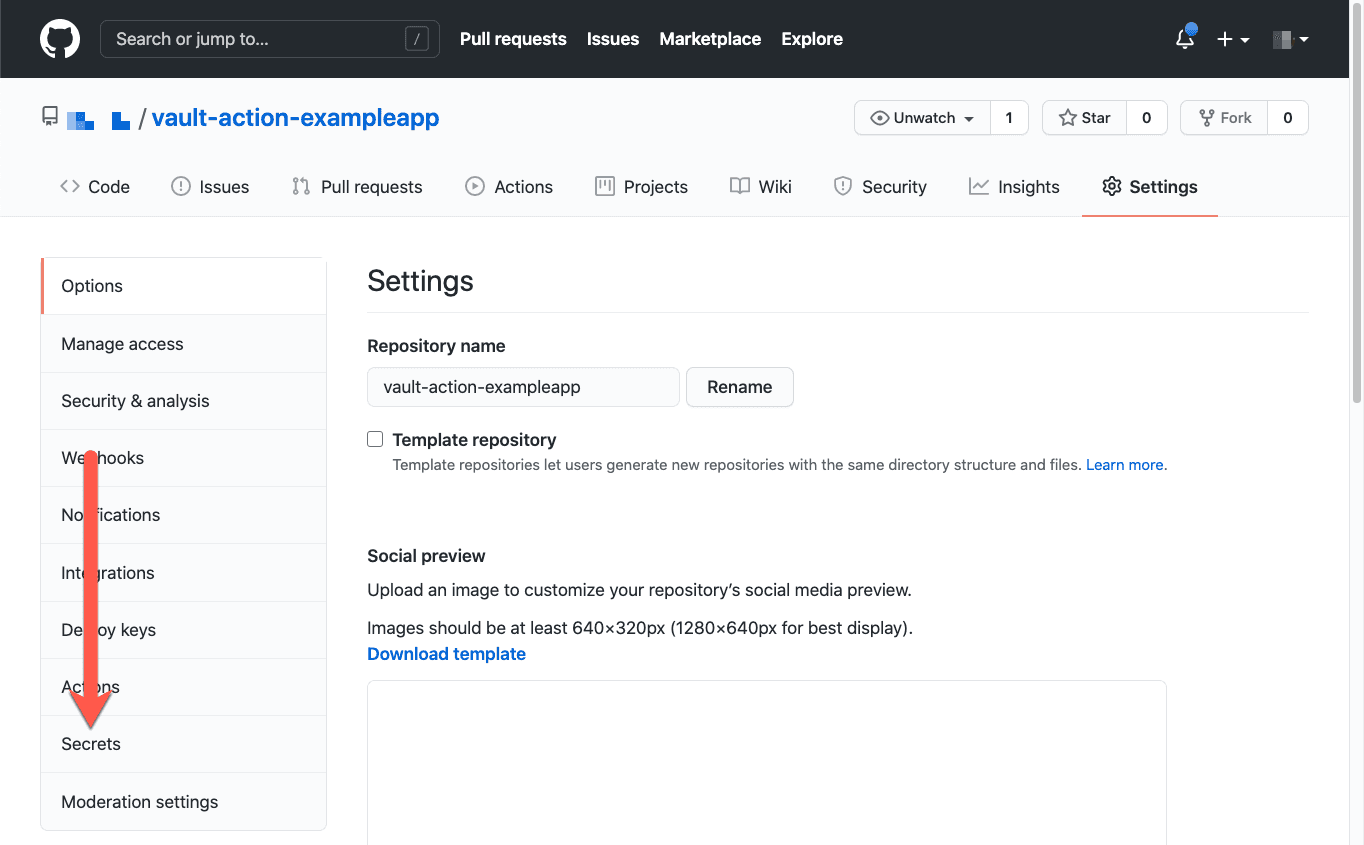Screen dimensions: 1364x845
Task: Open Actions in the settings sidebar
Action: 184,687
